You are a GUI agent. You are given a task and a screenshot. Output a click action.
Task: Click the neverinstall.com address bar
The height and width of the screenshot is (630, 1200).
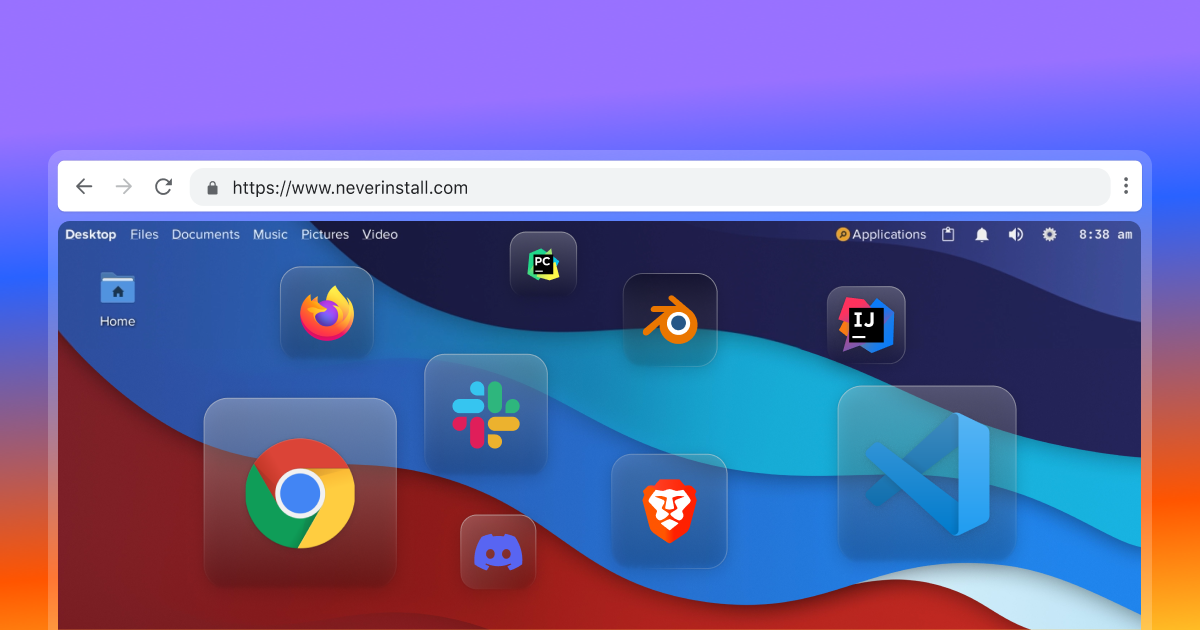tap(650, 187)
